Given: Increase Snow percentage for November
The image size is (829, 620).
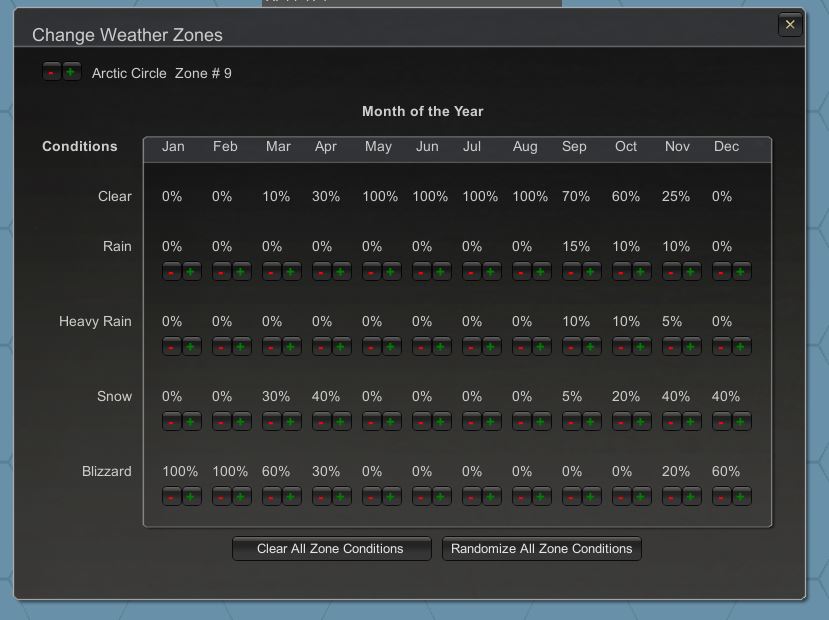Looking at the screenshot, I should click(691, 422).
